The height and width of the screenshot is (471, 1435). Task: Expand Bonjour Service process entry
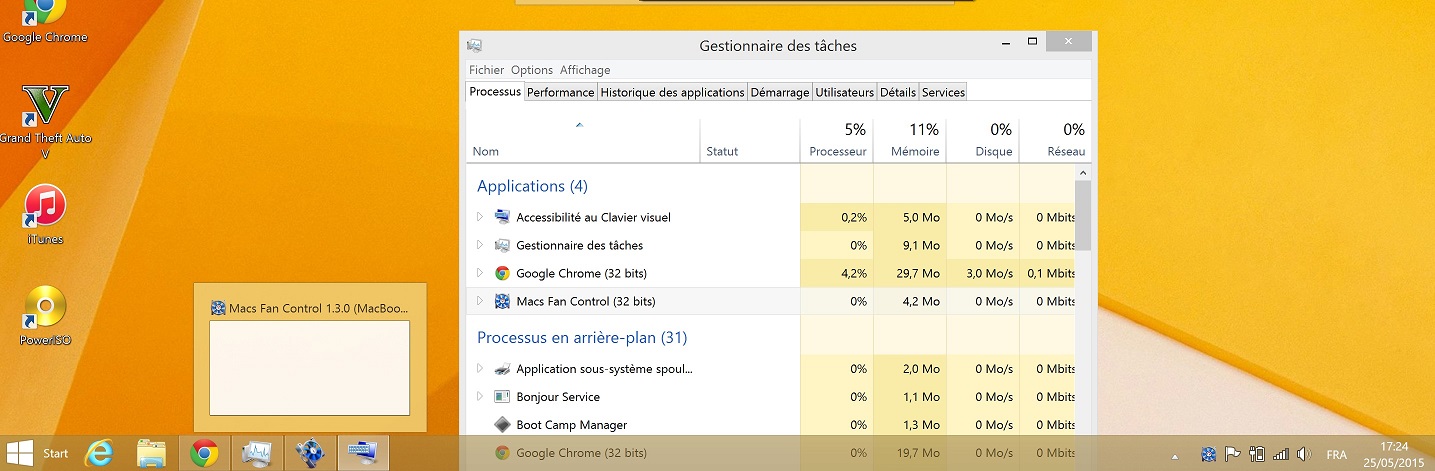click(479, 397)
